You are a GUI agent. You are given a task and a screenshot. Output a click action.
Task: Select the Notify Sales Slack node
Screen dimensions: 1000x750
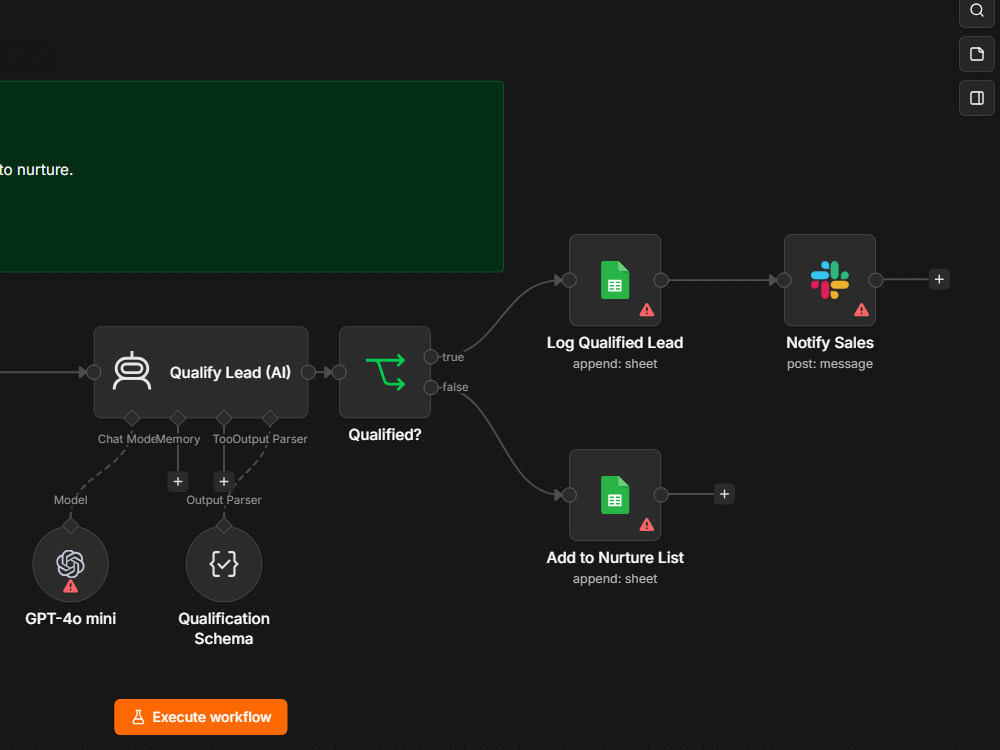coord(830,280)
